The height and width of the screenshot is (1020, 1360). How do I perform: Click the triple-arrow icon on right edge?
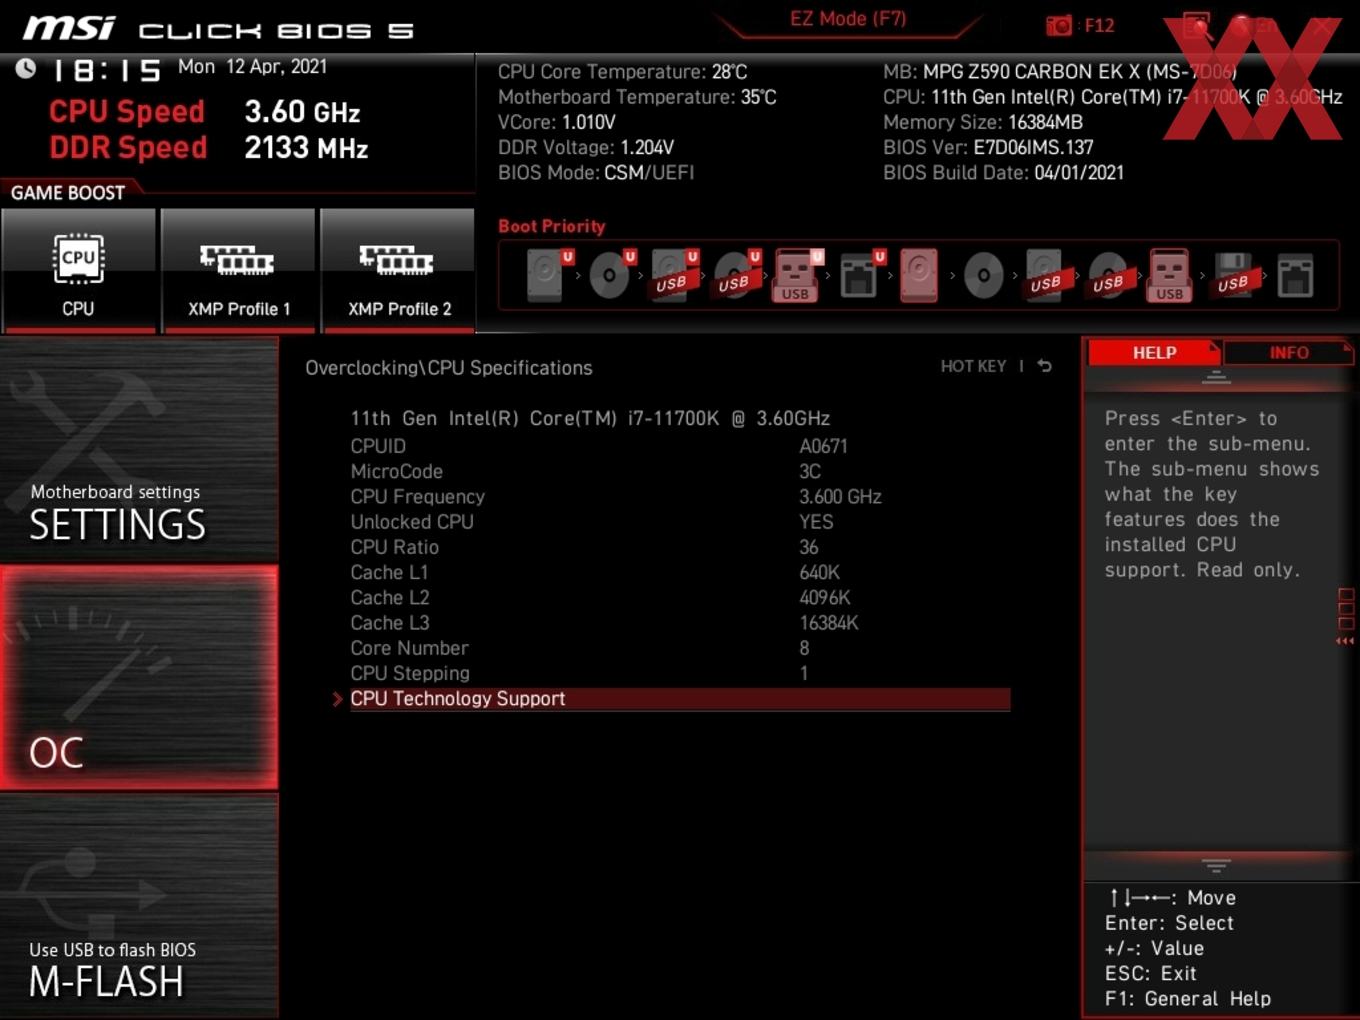click(x=1345, y=641)
